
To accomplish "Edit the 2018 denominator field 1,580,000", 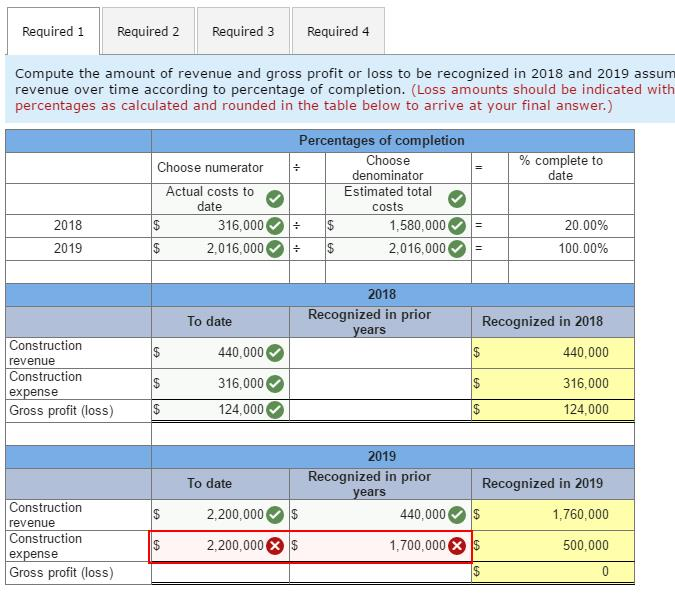I will pyautogui.click(x=398, y=226).
